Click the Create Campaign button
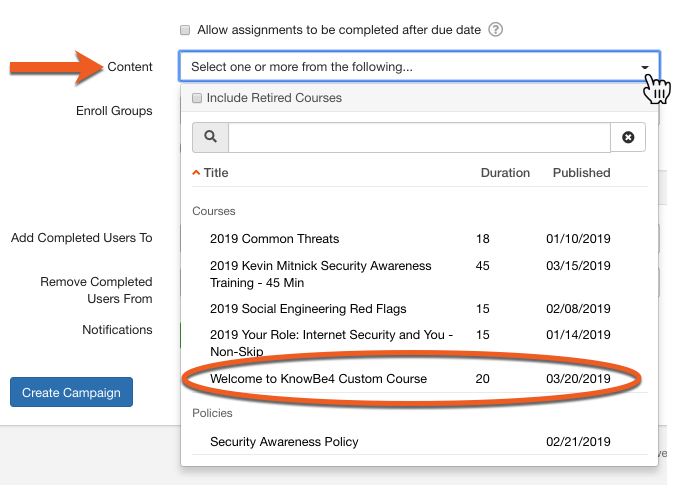Image resolution: width=681 pixels, height=485 pixels. coord(71,392)
